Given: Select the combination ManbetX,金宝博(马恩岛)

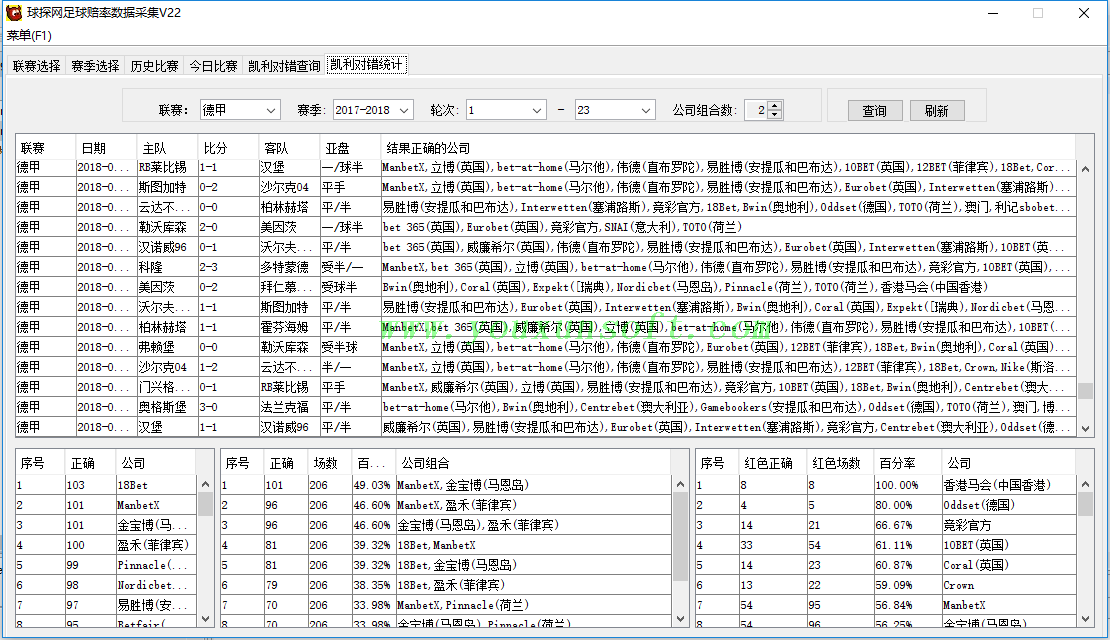Looking at the screenshot, I should pyautogui.click(x=446, y=485).
